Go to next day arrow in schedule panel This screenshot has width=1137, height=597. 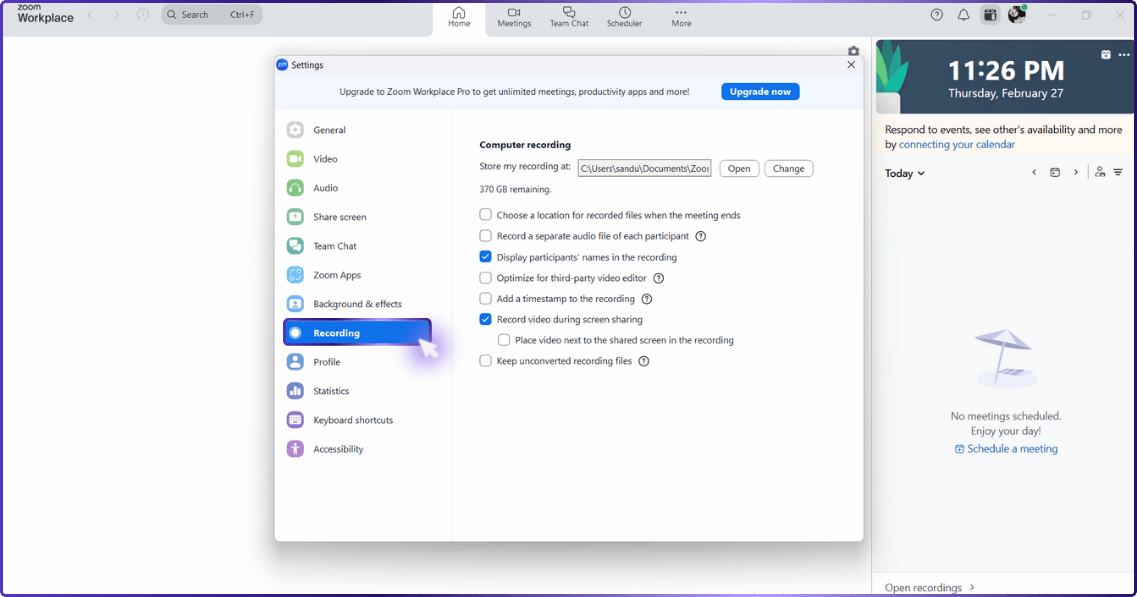tap(1075, 173)
